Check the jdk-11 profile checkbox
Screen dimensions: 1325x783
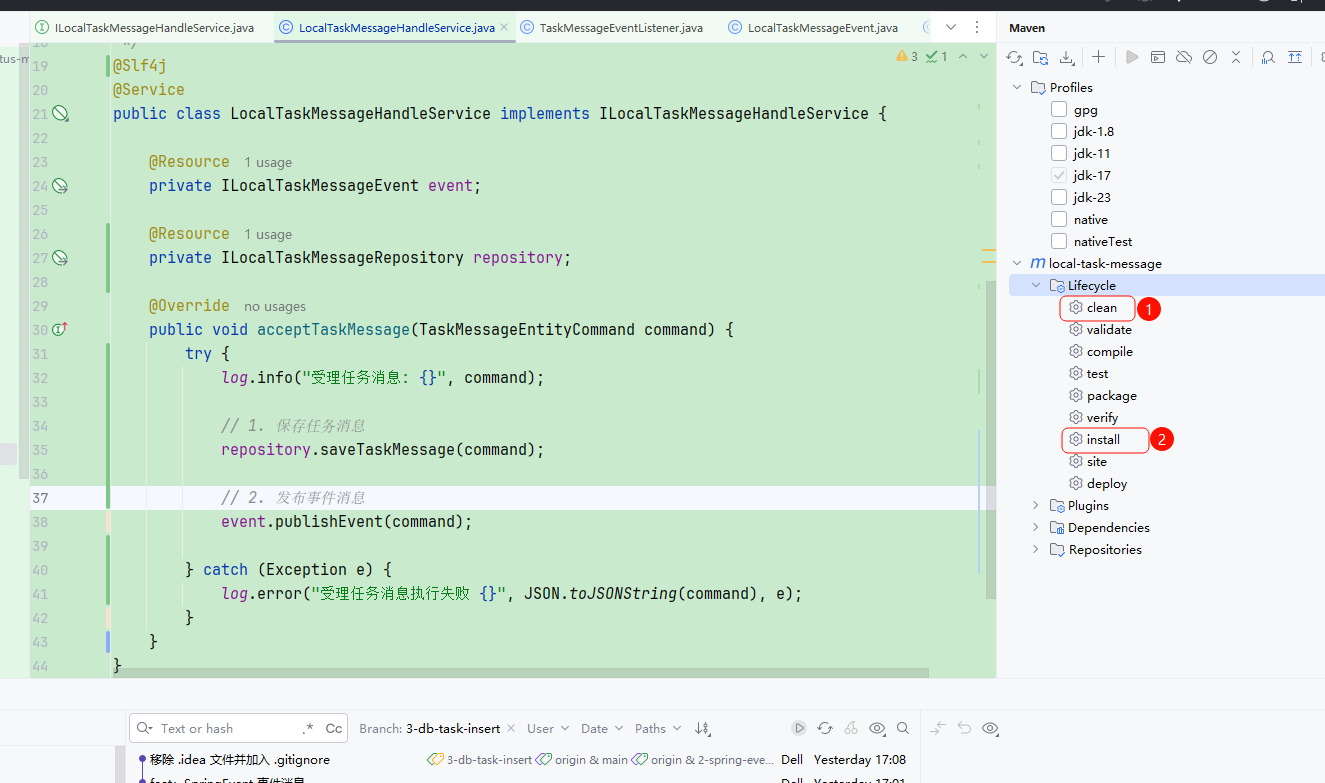(1059, 153)
